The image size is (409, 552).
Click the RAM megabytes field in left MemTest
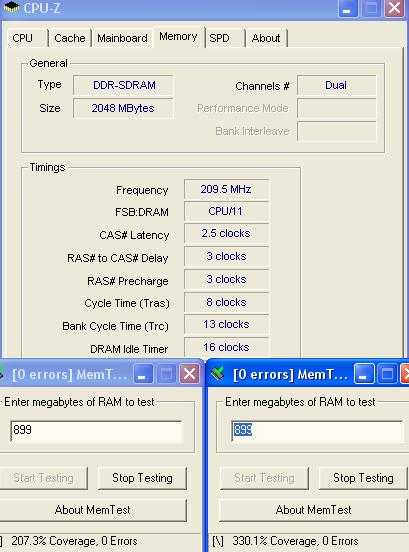pyautogui.click(x=97, y=430)
